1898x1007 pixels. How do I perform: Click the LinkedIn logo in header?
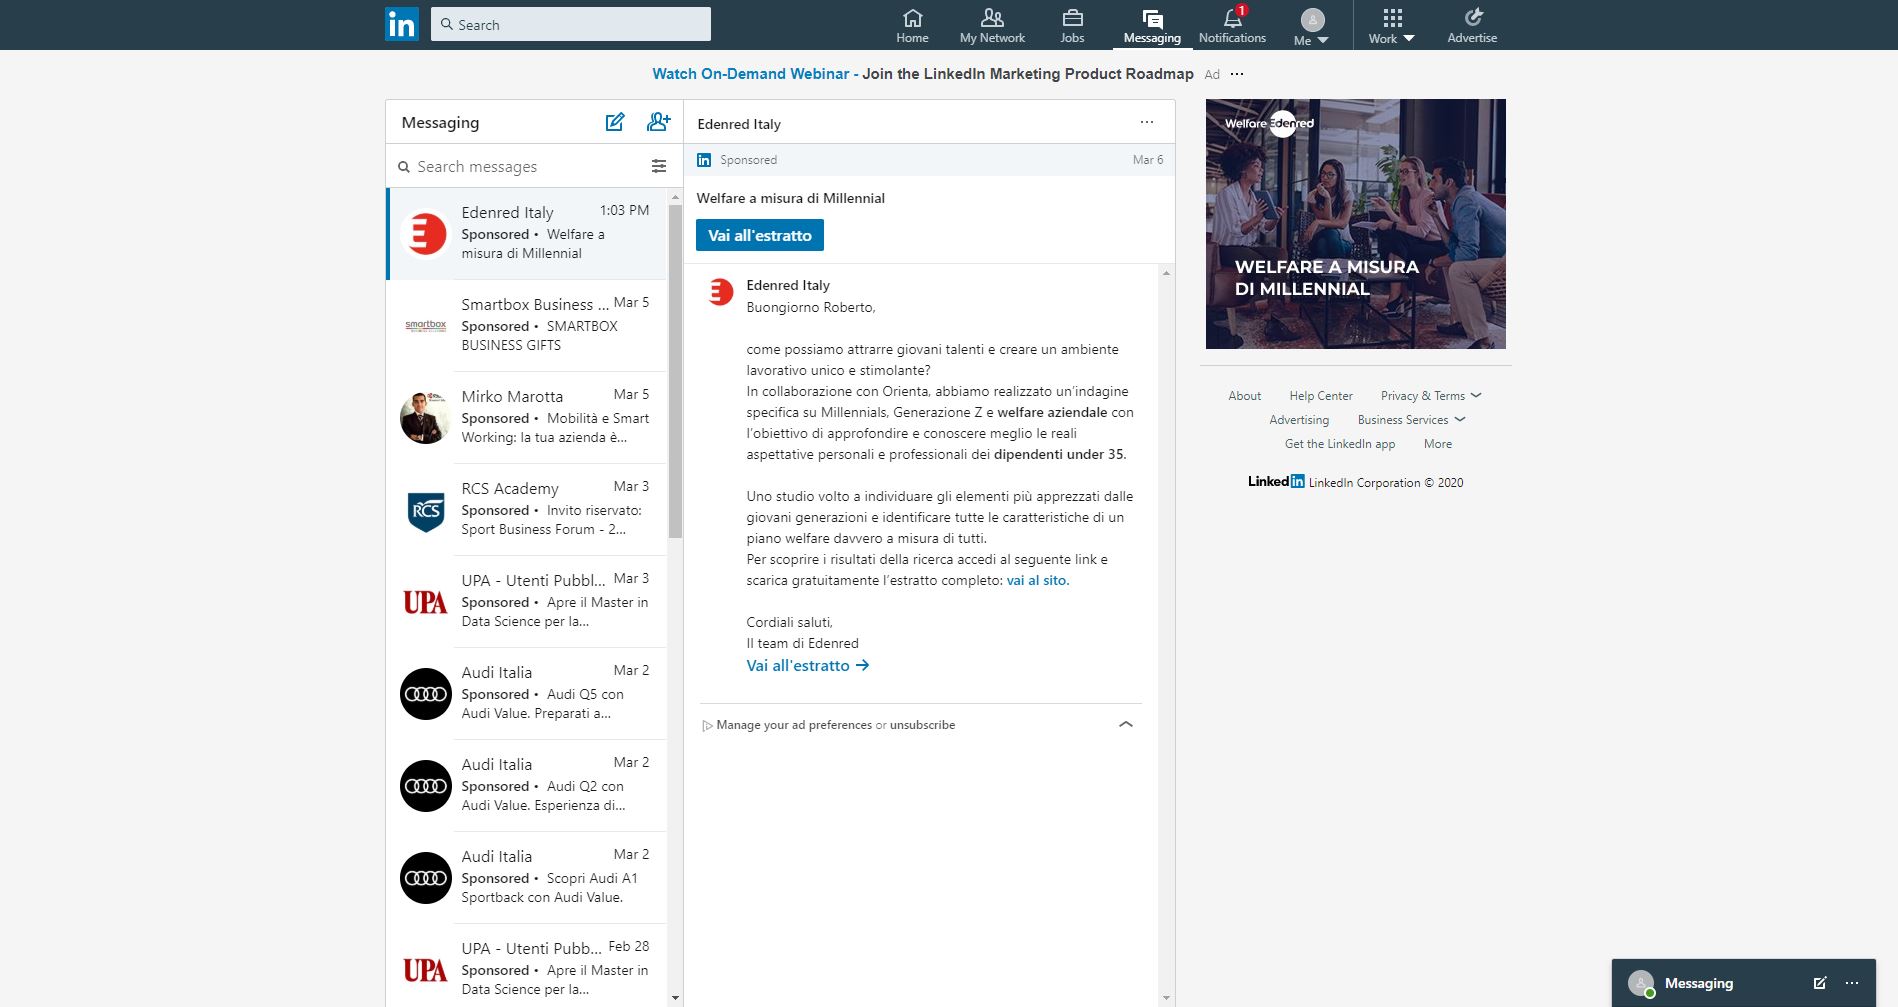[x=402, y=24]
